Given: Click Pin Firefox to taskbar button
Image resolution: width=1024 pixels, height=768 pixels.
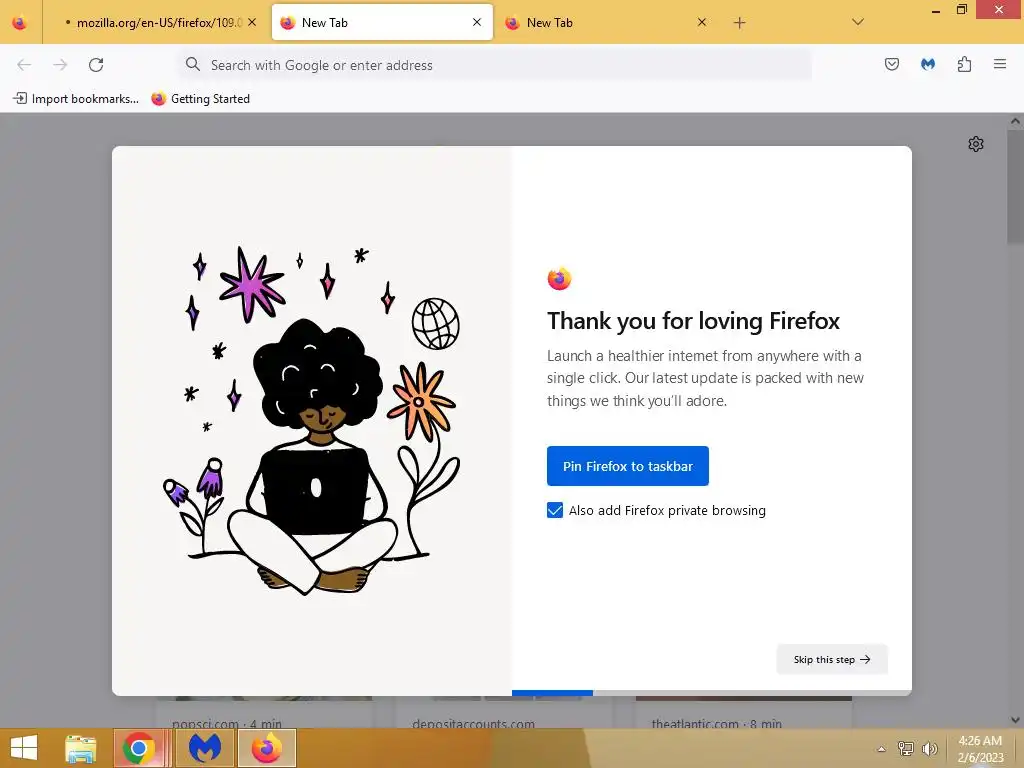Looking at the screenshot, I should tap(628, 466).
